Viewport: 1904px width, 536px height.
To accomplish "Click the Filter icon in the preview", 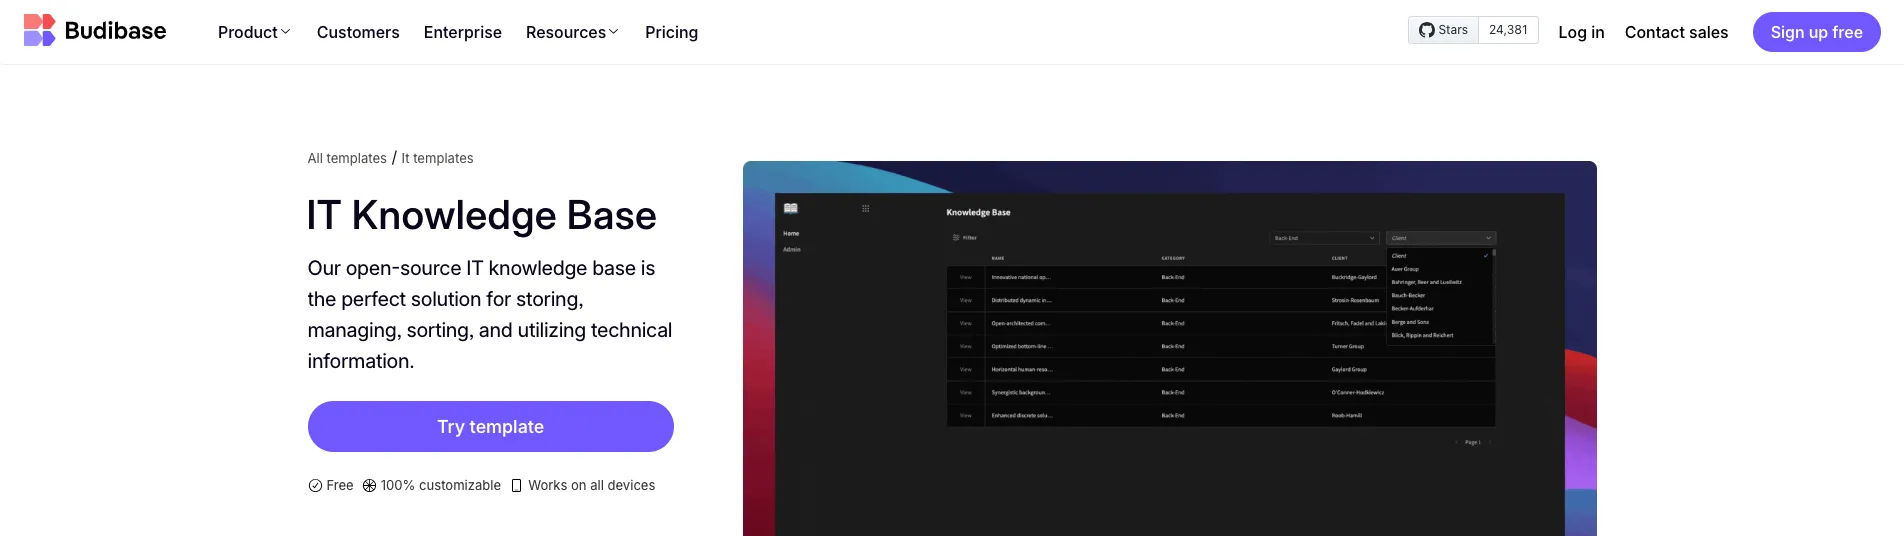I will (956, 238).
